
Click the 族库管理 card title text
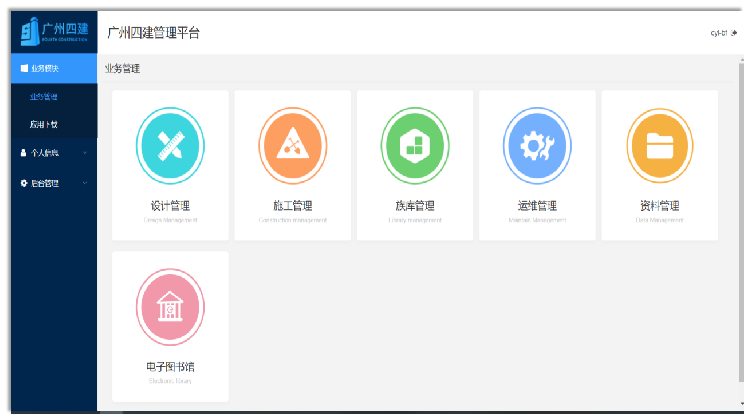pos(415,206)
